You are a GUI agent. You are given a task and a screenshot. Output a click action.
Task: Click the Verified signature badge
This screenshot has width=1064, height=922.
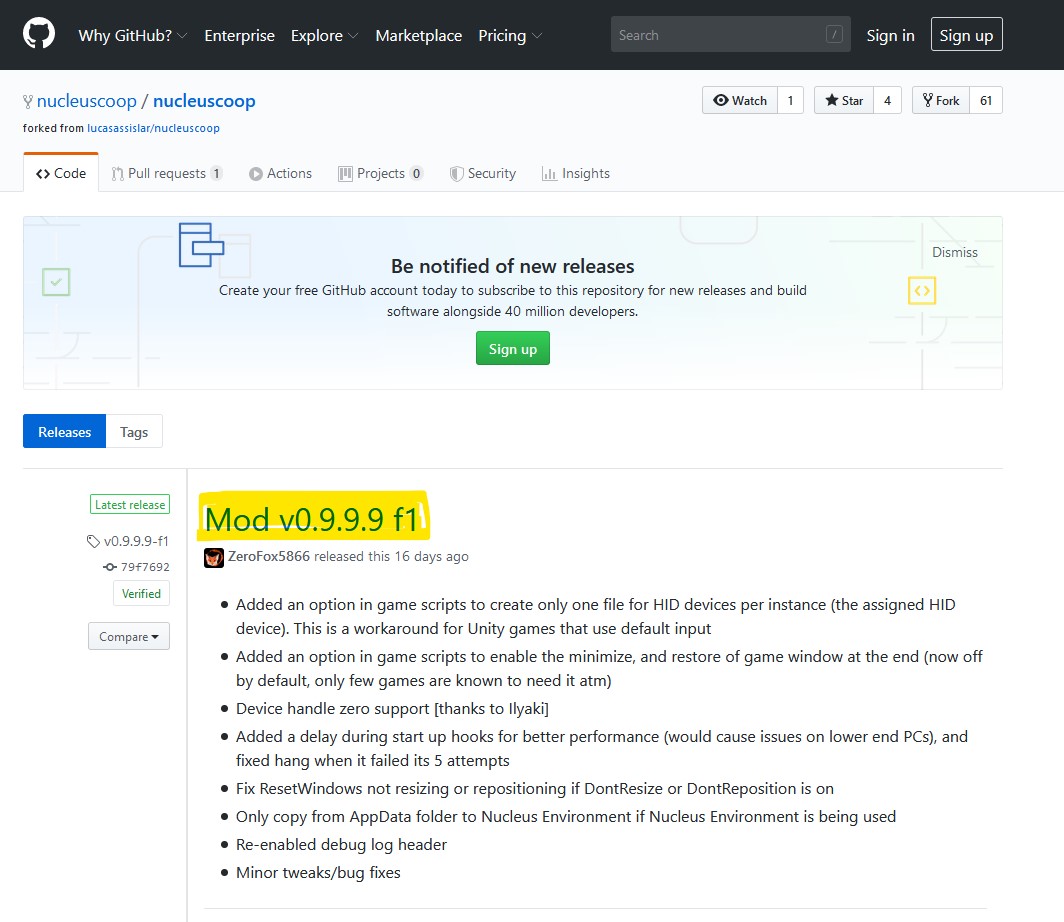point(141,594)
